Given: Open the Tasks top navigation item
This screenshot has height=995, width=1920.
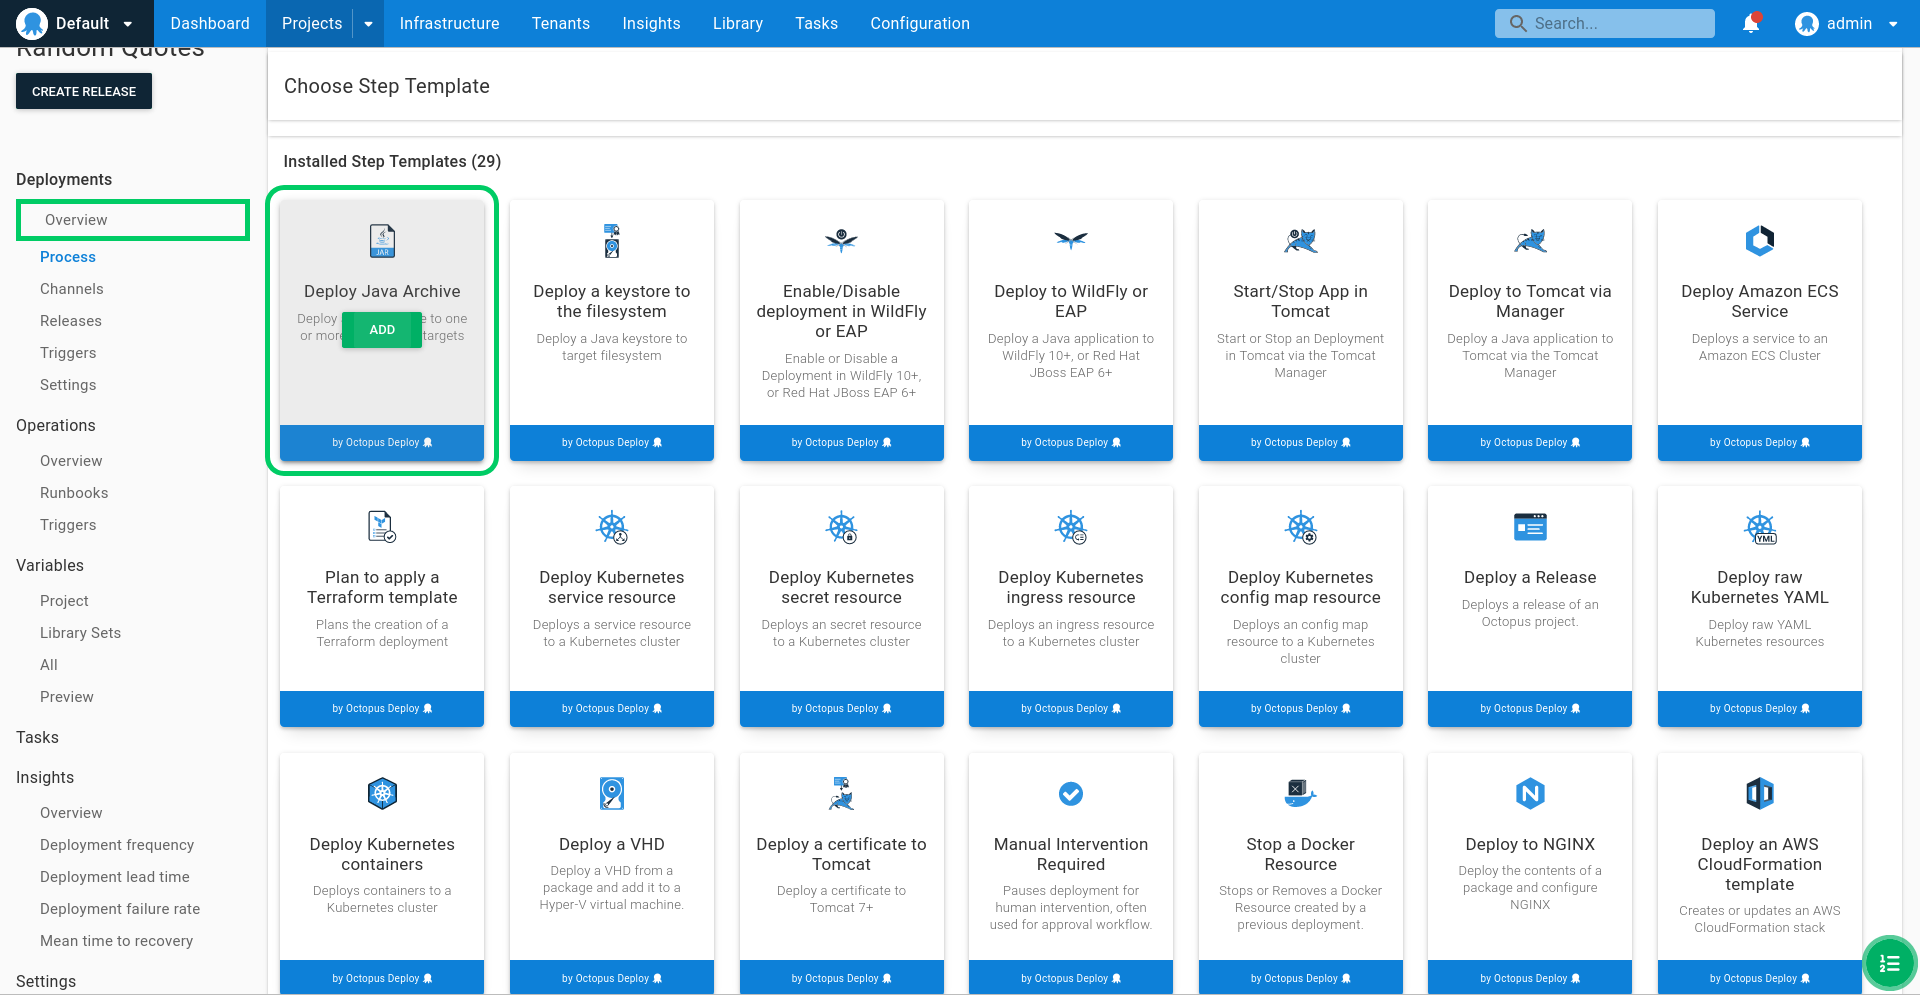Looking at the screenshot, I should 816,23.
